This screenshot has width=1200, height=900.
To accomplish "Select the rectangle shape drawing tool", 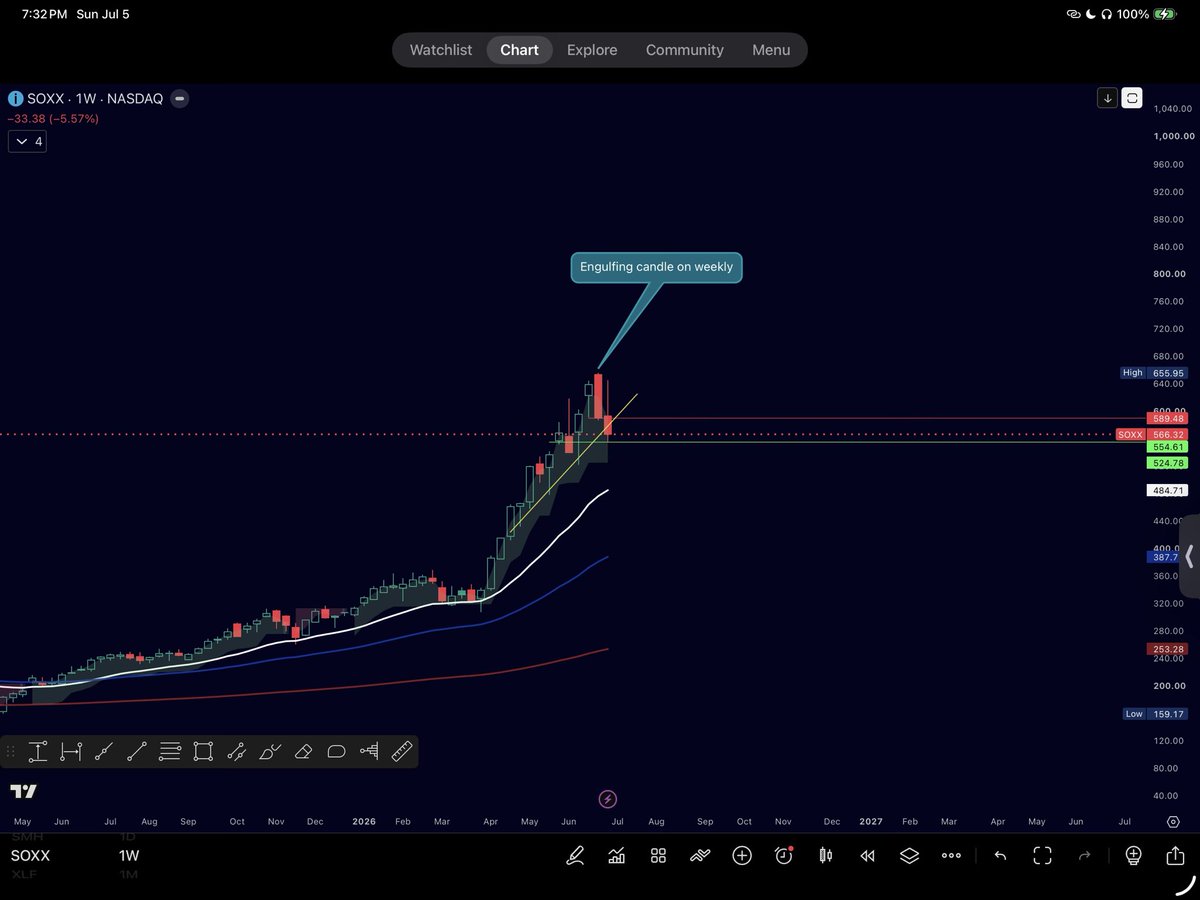I will [203, 751].
